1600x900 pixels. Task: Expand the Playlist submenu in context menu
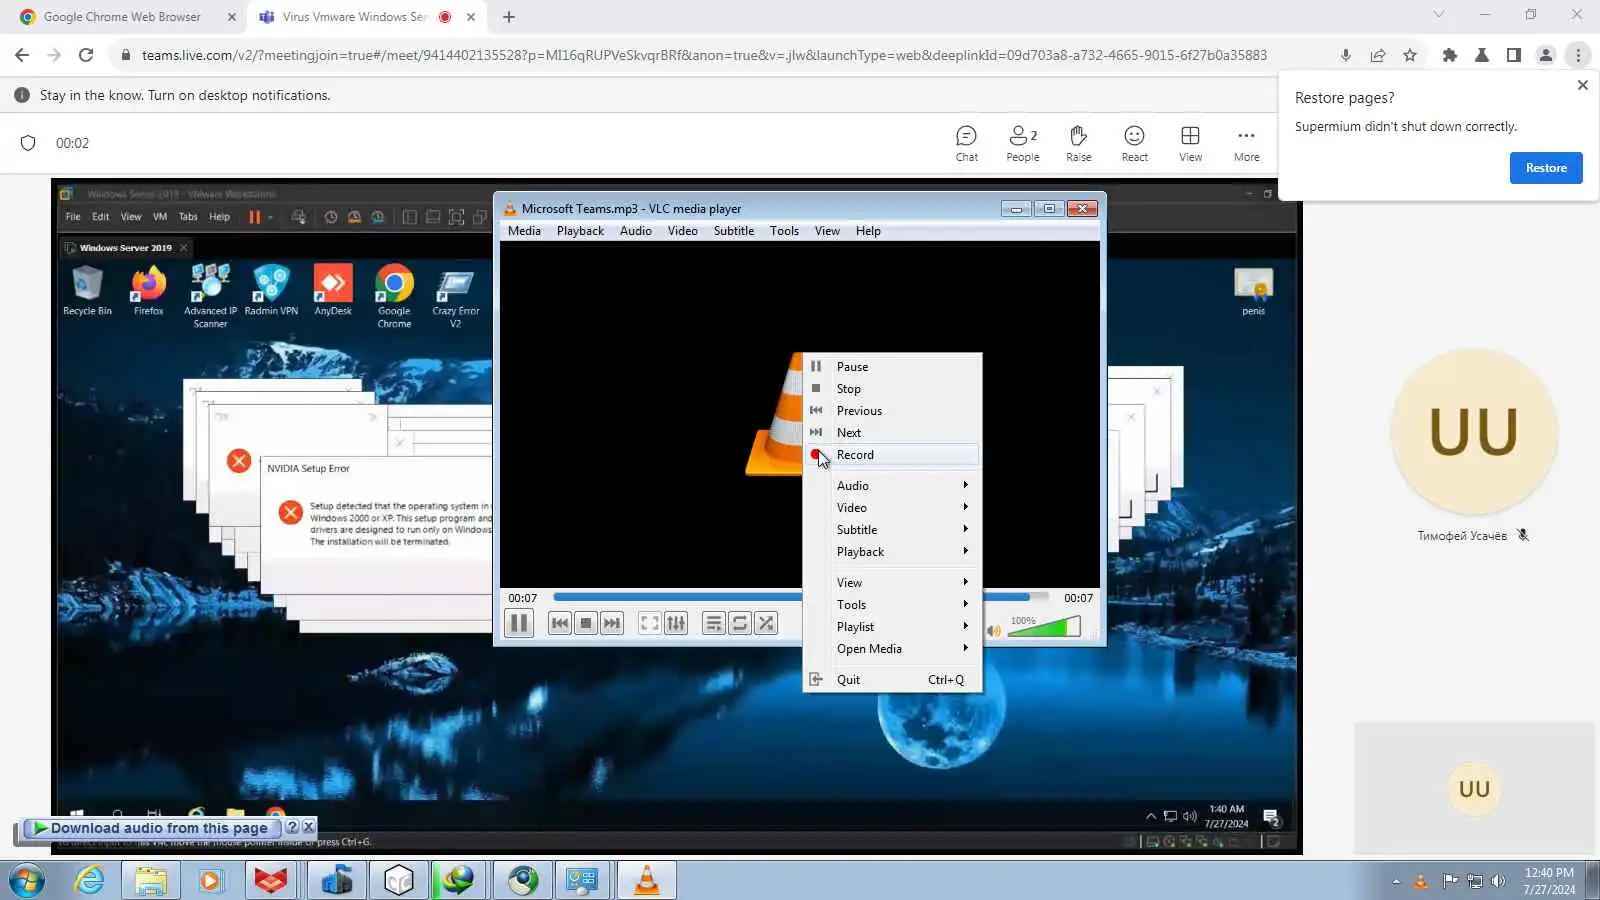[893, 627]
